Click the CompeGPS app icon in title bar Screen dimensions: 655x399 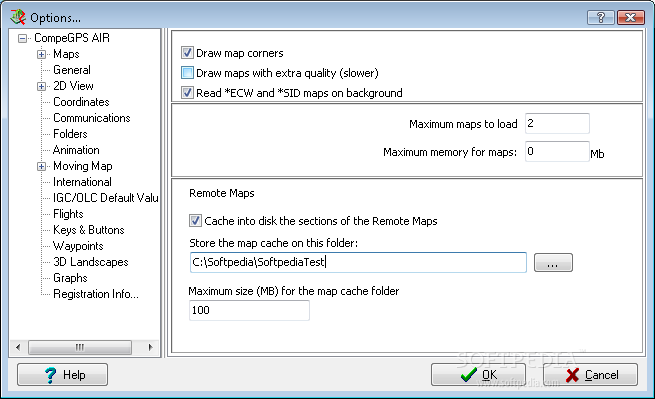pos(18,17)
